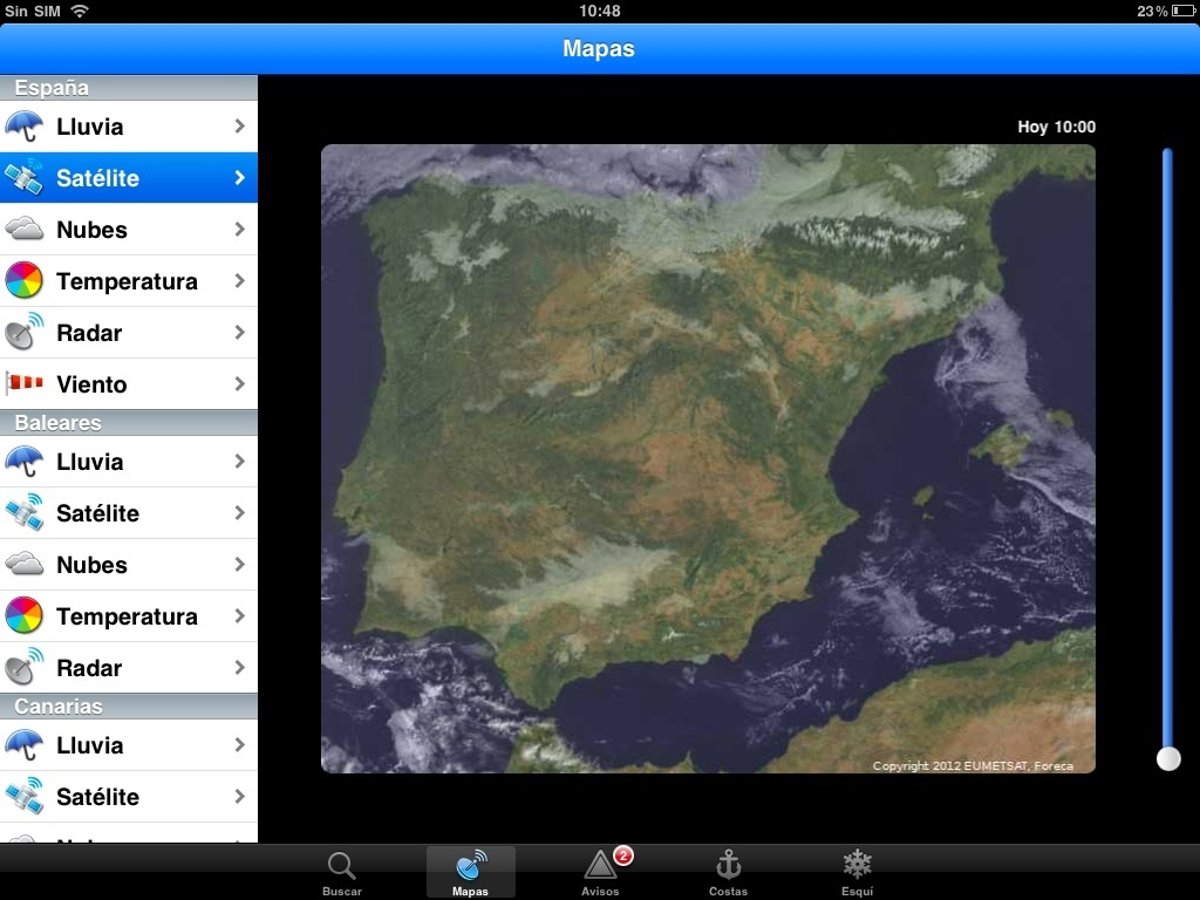Tap the umbrella icon for España Lluvia
This screenshot has height=900, width=1200.
tap(24, 127)
